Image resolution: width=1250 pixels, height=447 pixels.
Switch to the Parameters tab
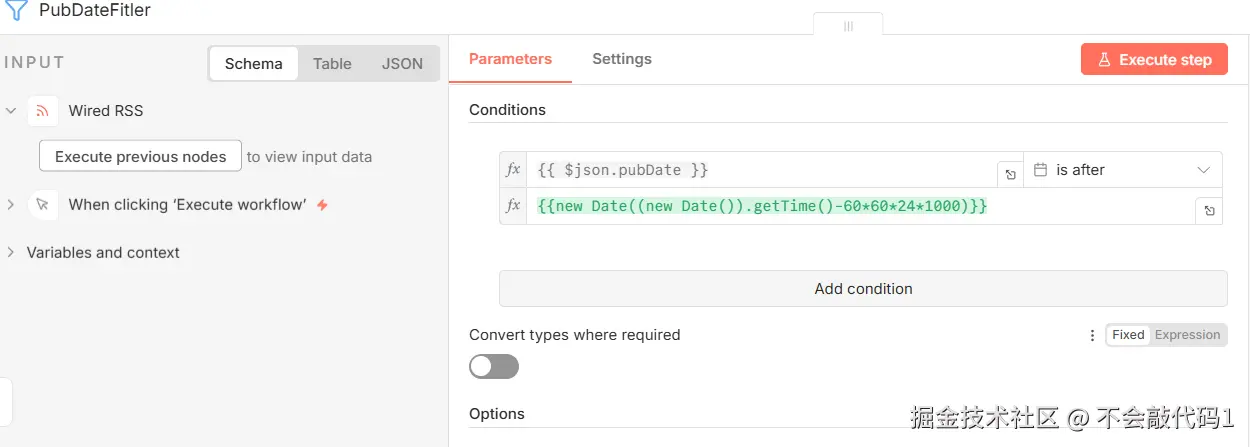pyautogui.click(x=510, y=59)
